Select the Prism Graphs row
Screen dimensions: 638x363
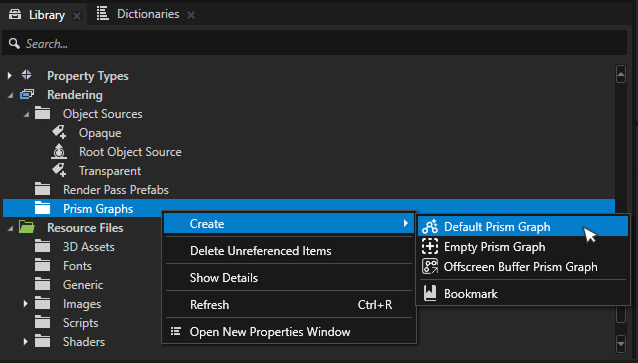click(309, 208)
